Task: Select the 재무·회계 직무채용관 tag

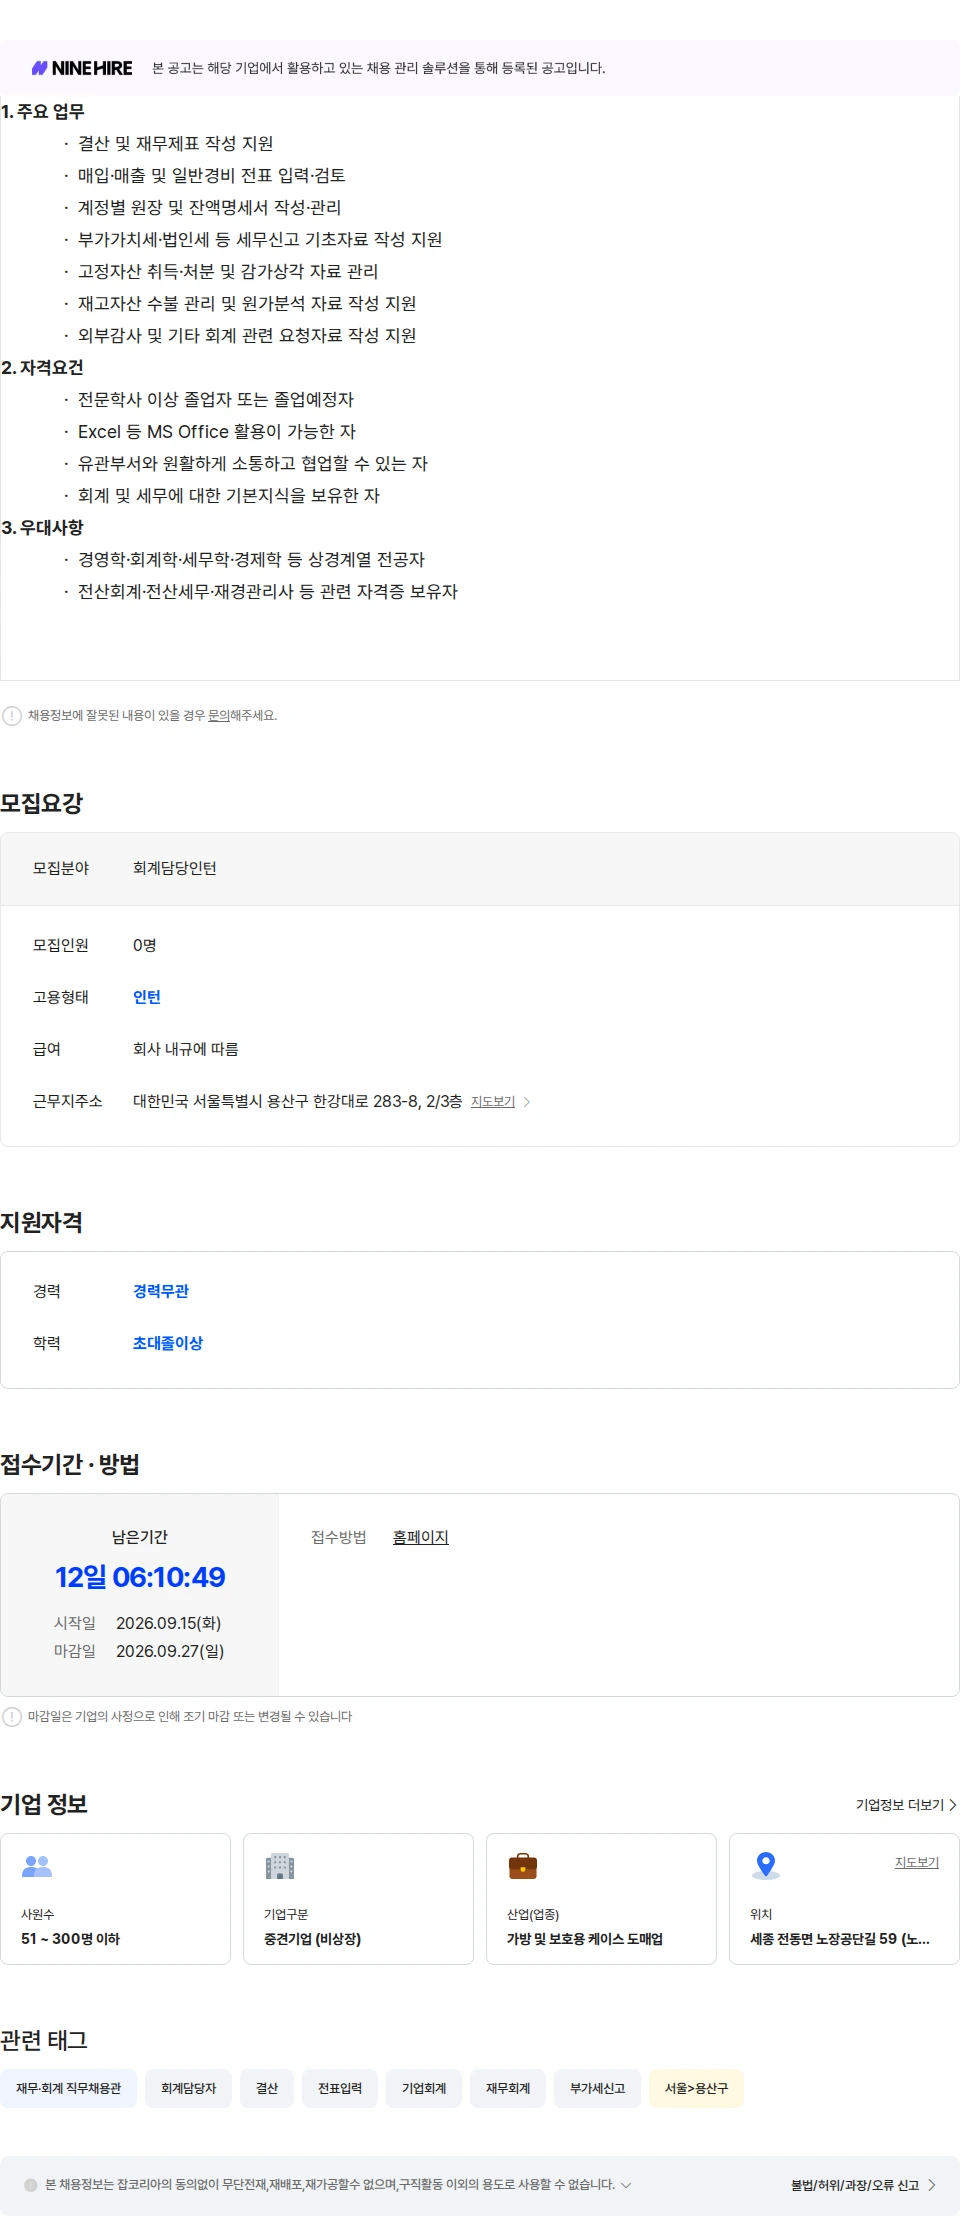Action: (69, 2088)
